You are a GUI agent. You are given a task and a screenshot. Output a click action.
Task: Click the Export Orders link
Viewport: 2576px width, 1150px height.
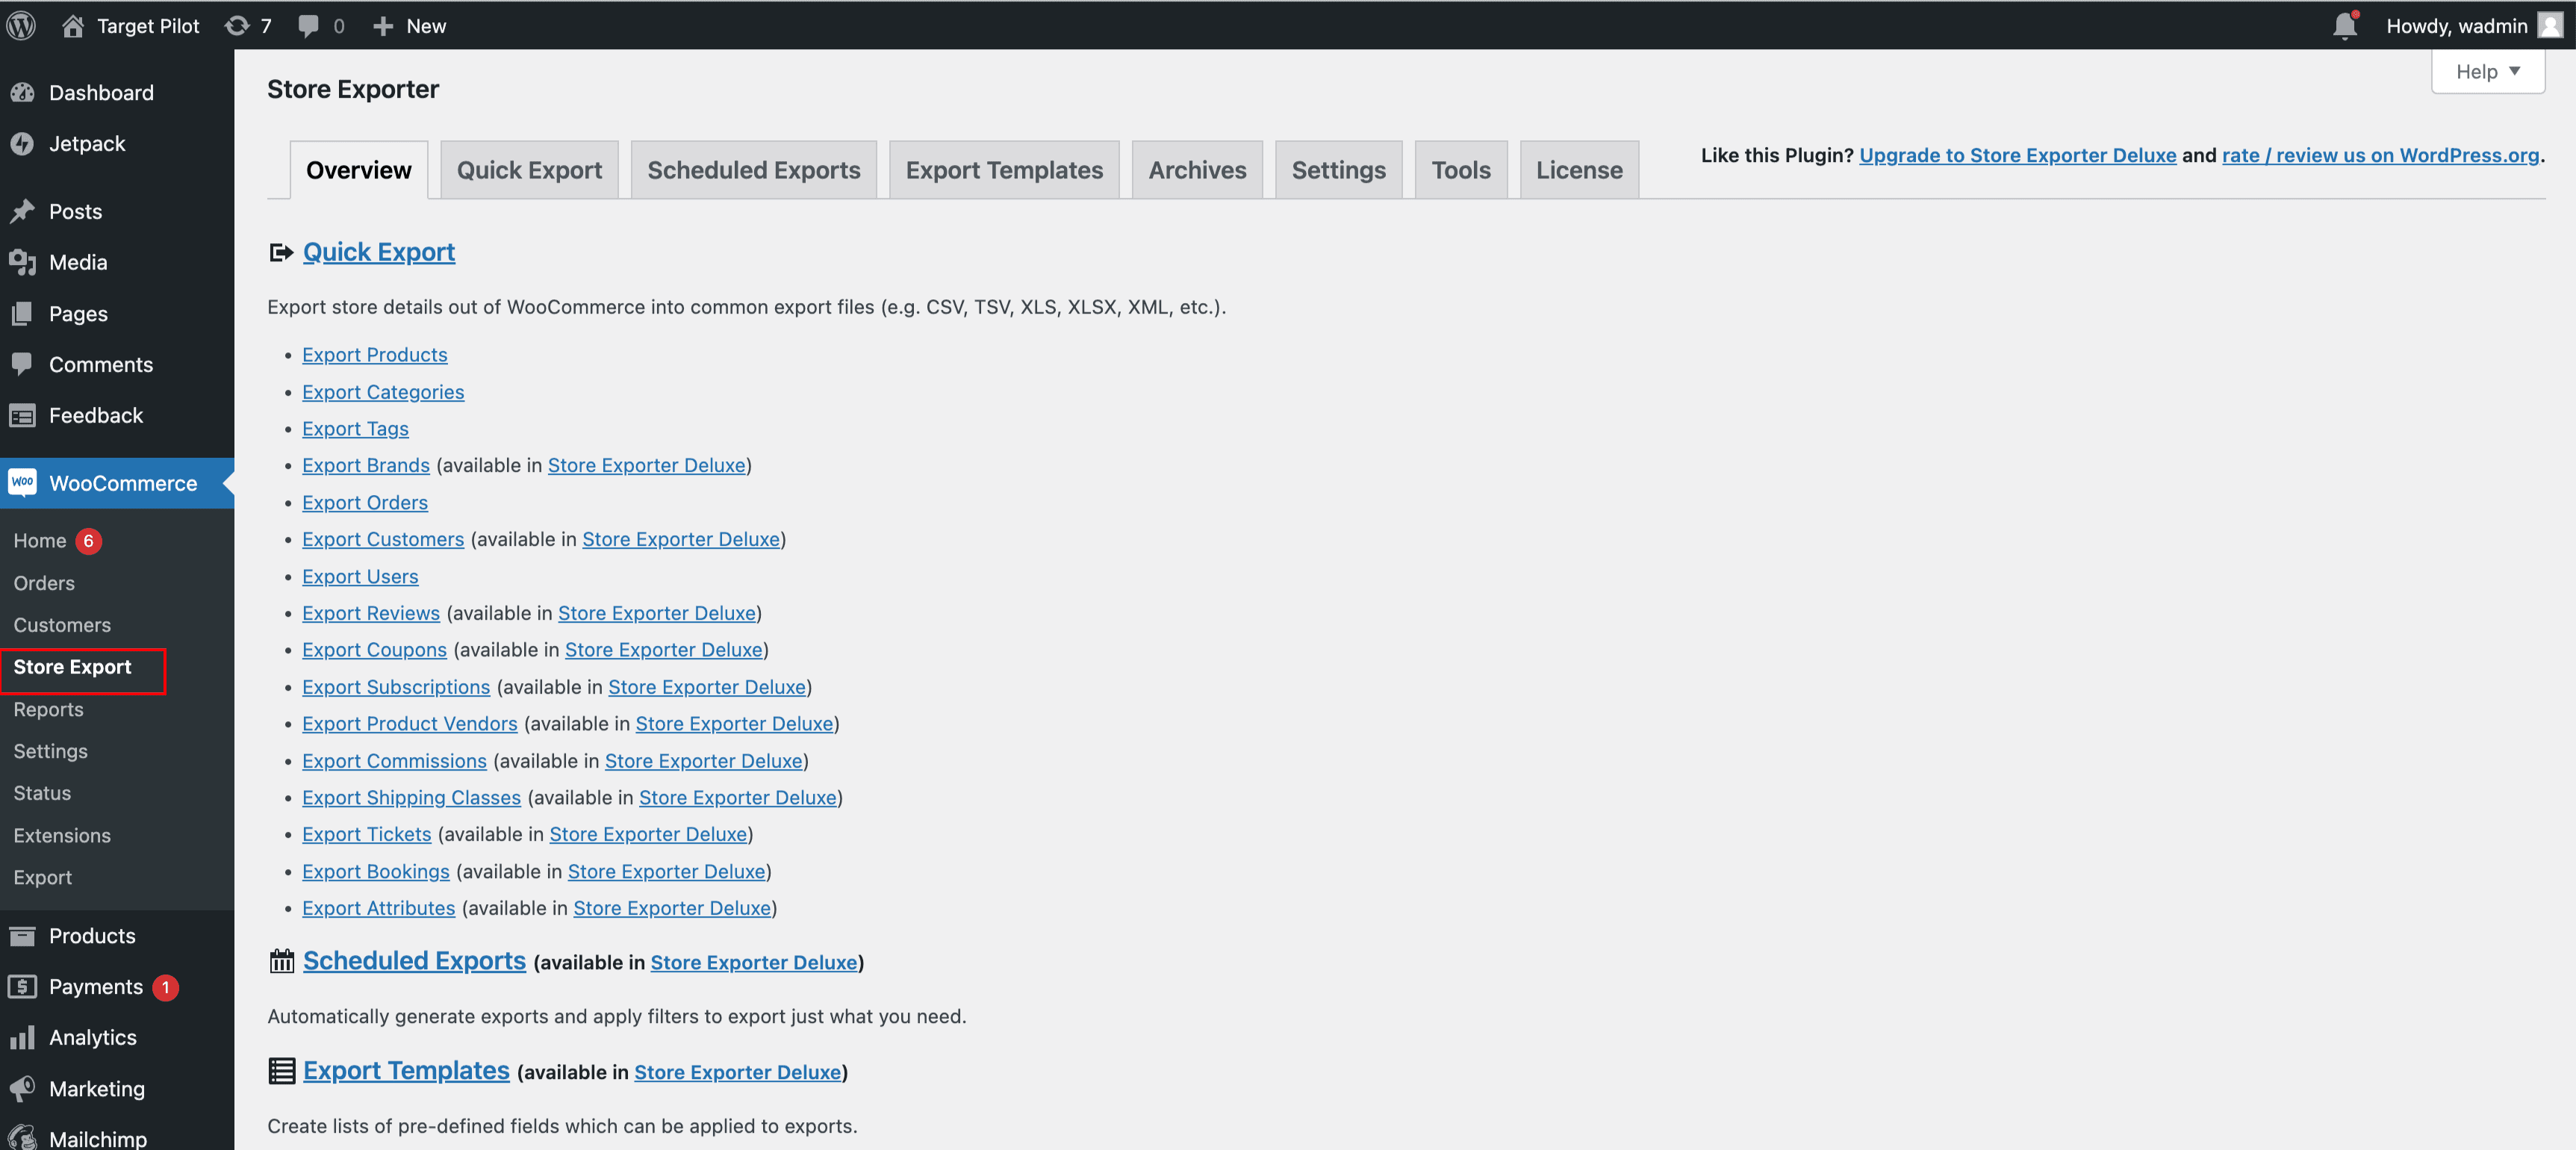(364, 502)
